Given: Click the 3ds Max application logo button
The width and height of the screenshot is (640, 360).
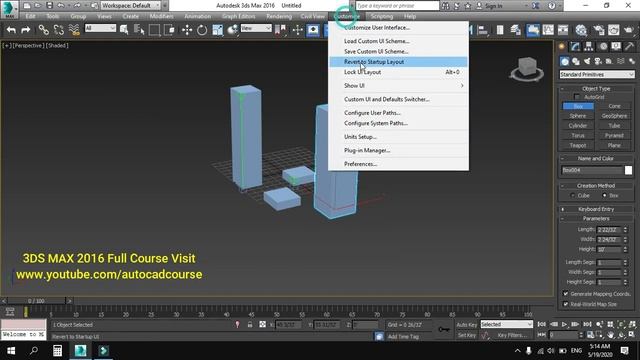Looking at the screenshot, I should click(9, 9).
